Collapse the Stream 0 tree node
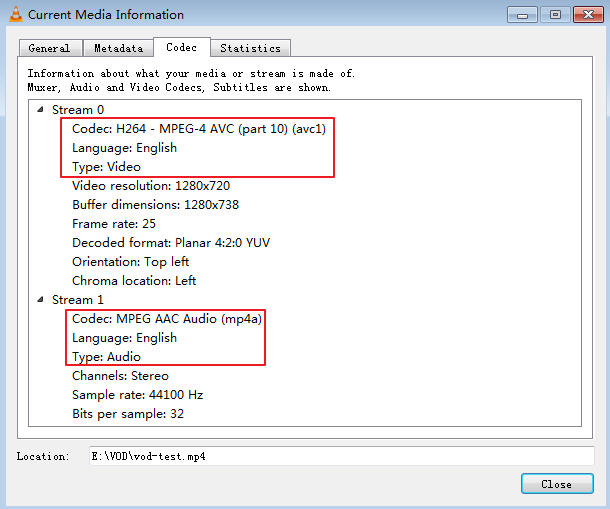The image size is (610, 509). pos(40,110)
